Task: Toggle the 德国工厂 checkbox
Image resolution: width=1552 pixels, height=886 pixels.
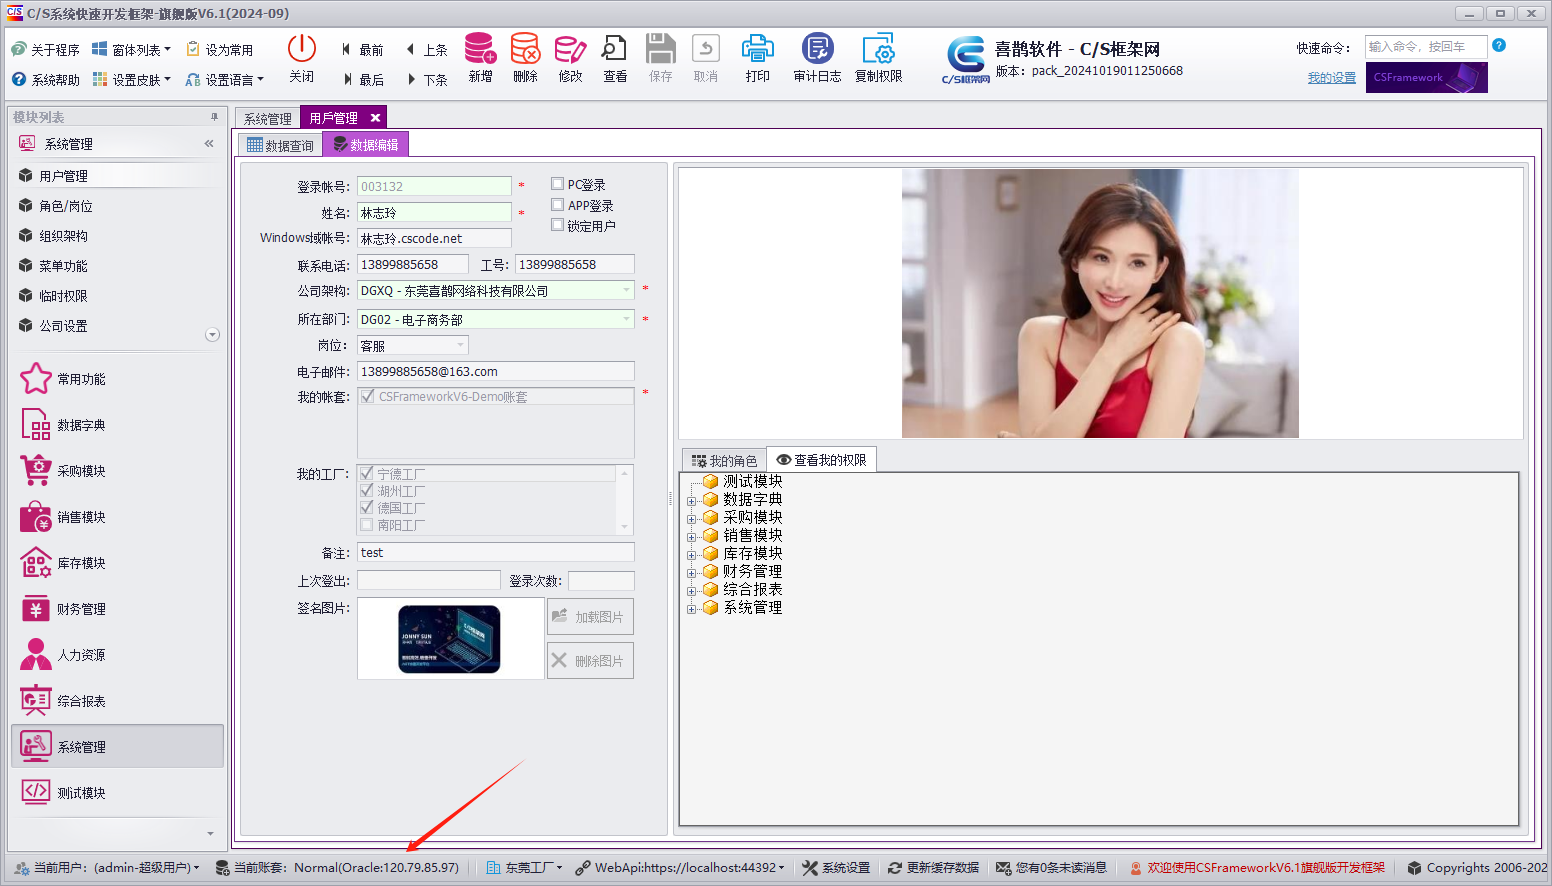Action: tap(367, 507)
